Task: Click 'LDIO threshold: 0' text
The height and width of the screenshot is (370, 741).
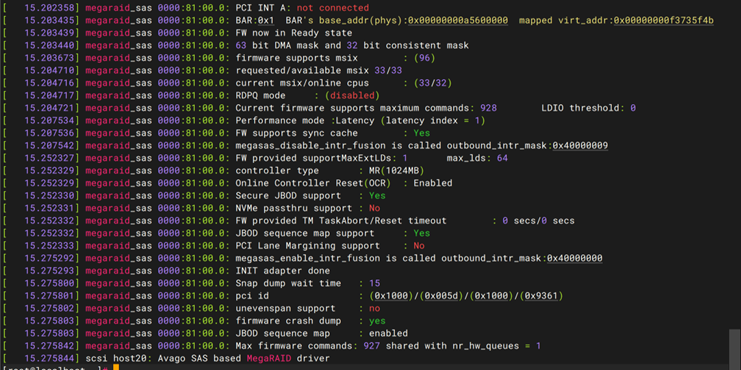Action: point(588,108)
